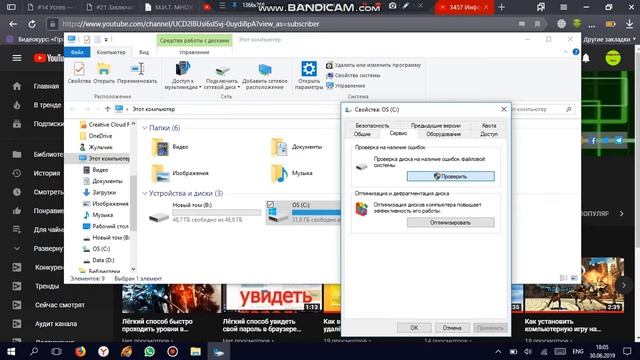Image resolution: width=640 pixels, height=360 pixels.
Task: Click the YouTube account avatar
Action: point(613,58)
